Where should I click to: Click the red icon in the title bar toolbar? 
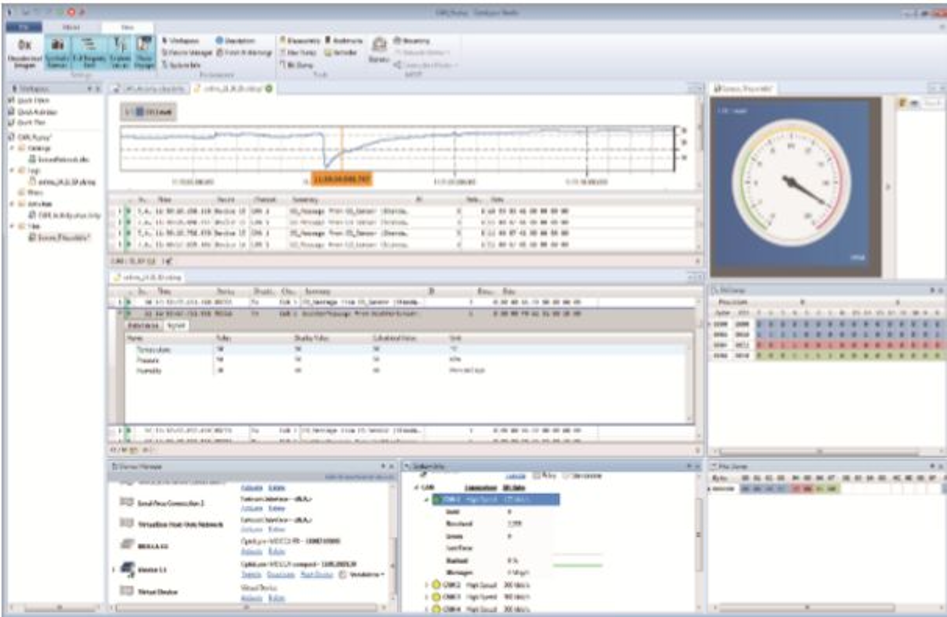pyautogui.click(x=71, y=12)
